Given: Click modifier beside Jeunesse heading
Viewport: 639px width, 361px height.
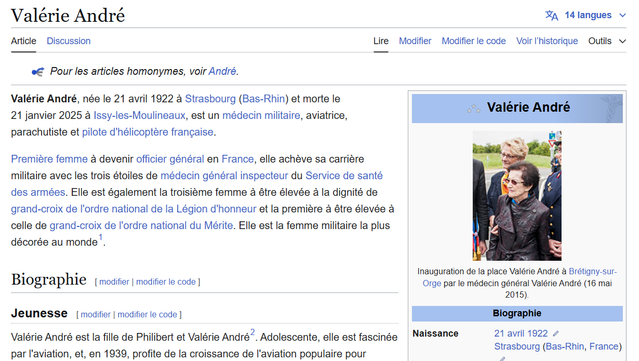Looking at the screenshot, I should click(x=95, y=315).
